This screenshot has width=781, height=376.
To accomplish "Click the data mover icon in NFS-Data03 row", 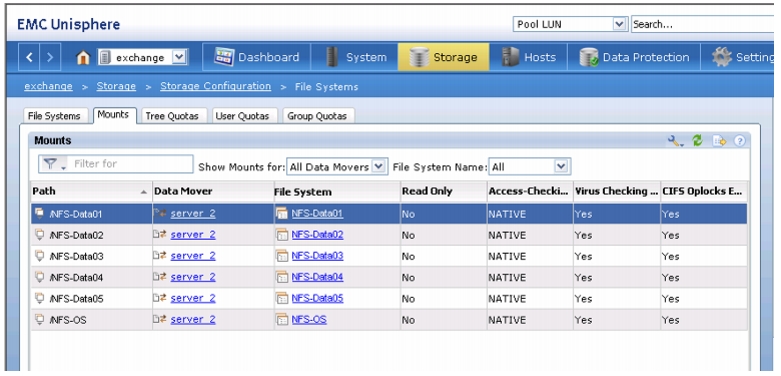I will pos(160,256).
